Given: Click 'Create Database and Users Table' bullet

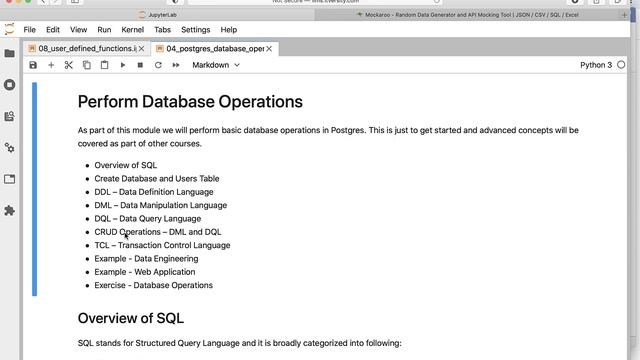Looking at the screenshot, I should tap(157, 179).
